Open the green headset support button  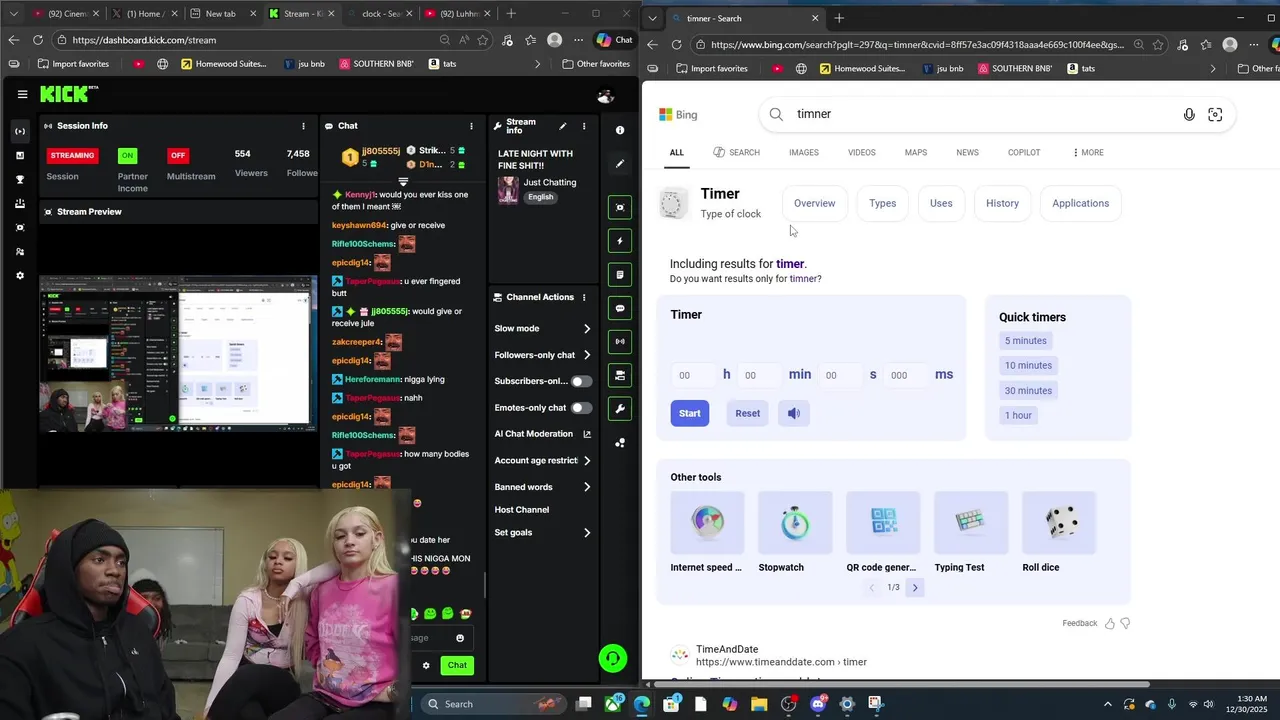coord(613,658)
